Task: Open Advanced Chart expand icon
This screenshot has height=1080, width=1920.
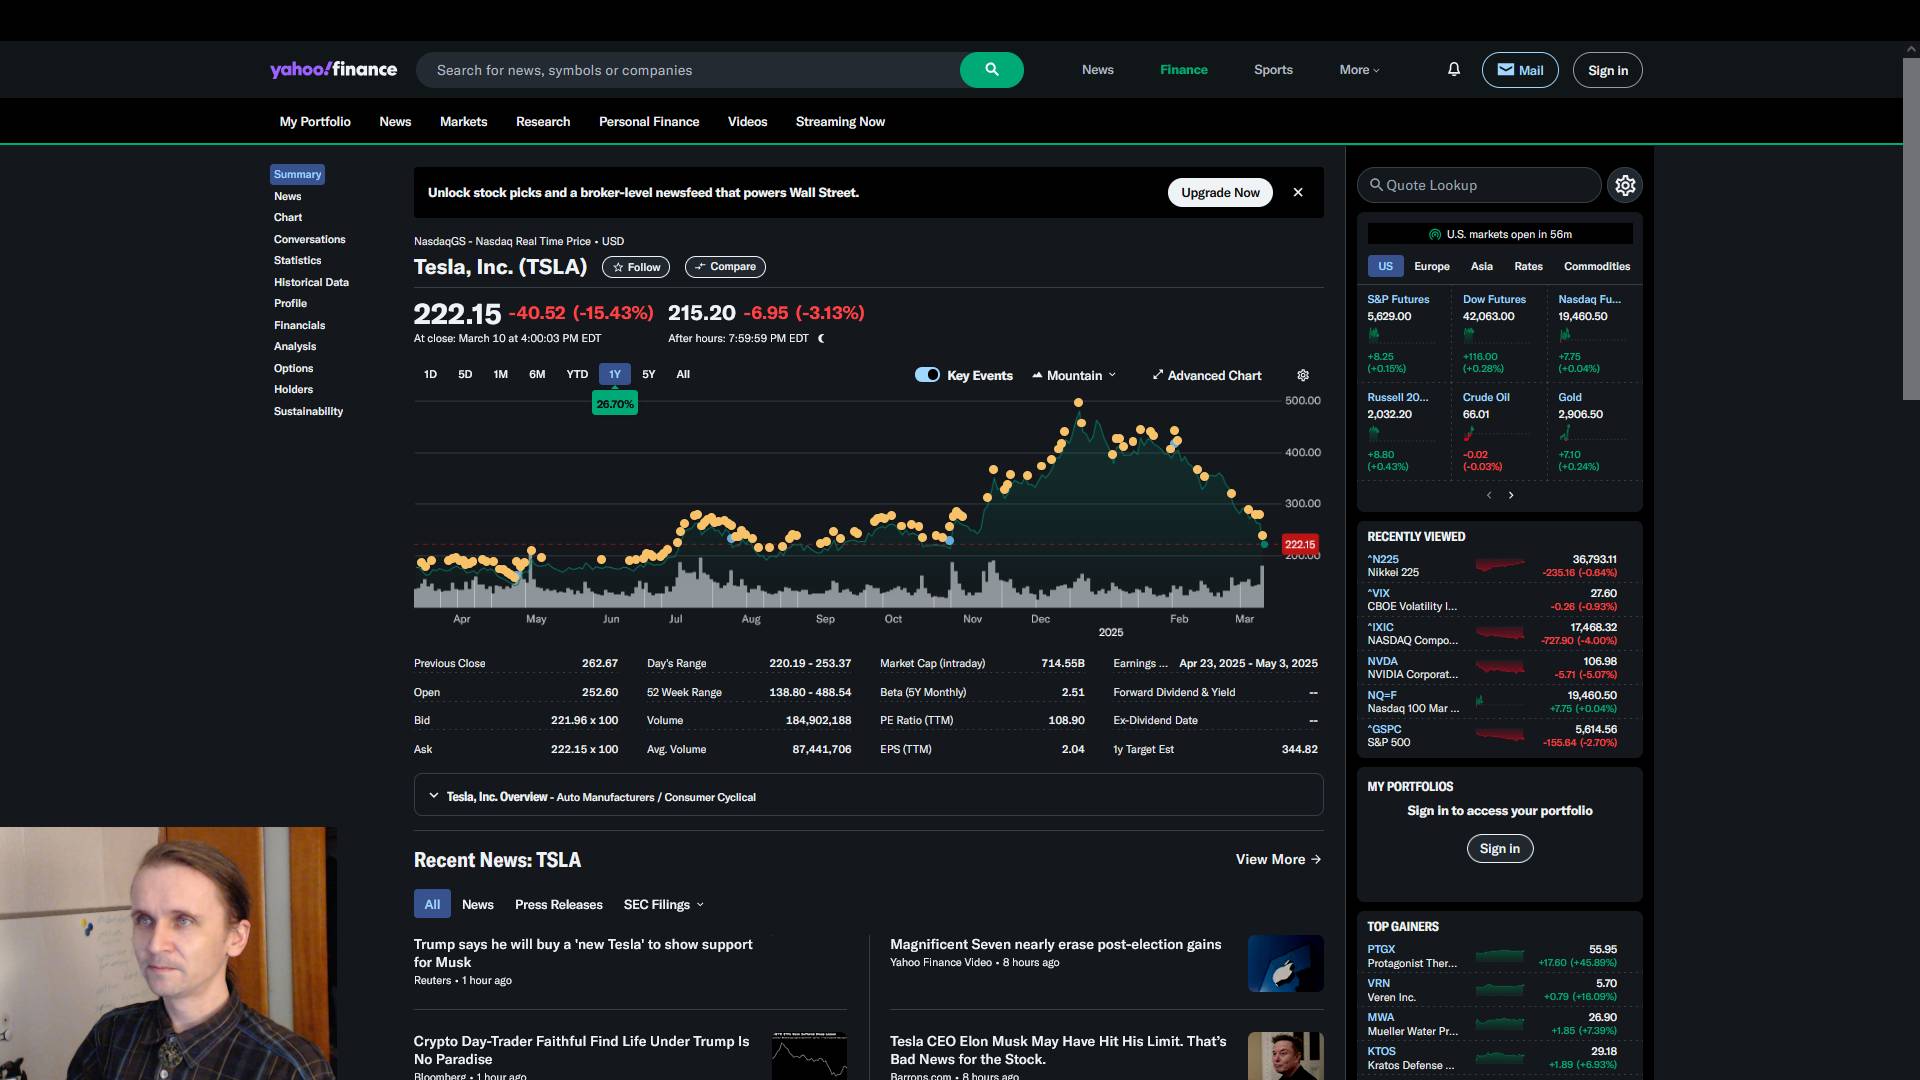Action: 1158,375
